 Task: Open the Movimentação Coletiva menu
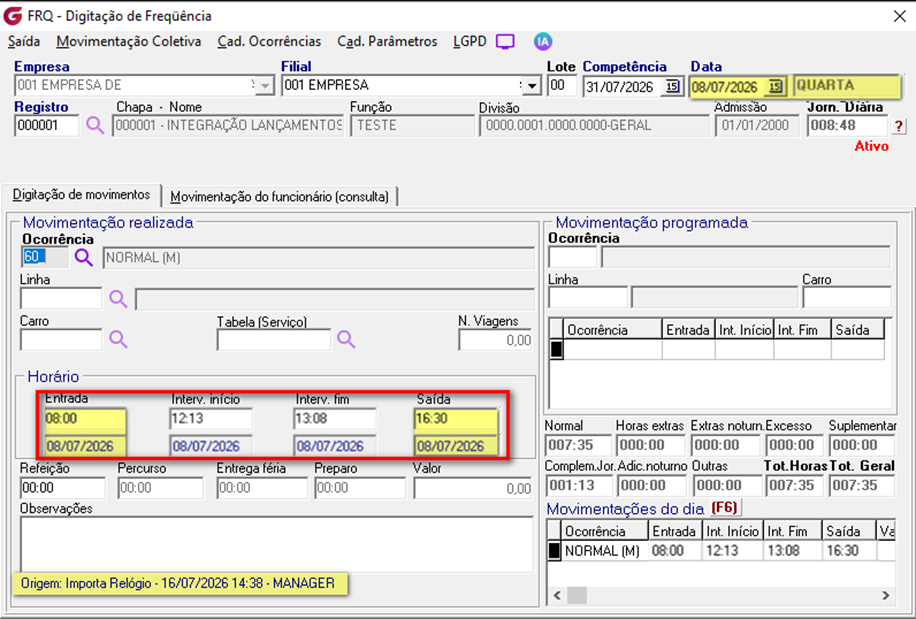click(x=129, y=41)
